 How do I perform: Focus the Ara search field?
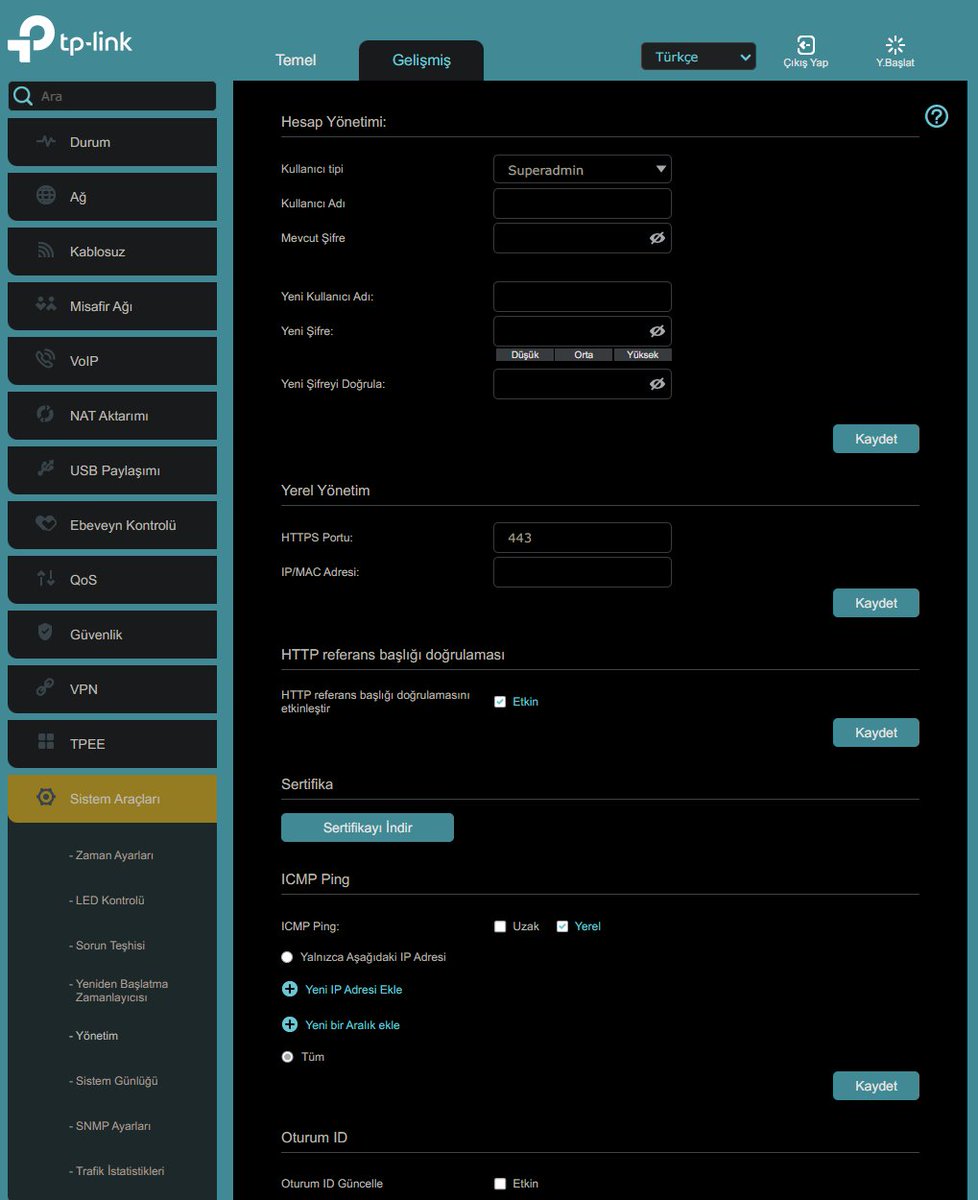[112, 96]
